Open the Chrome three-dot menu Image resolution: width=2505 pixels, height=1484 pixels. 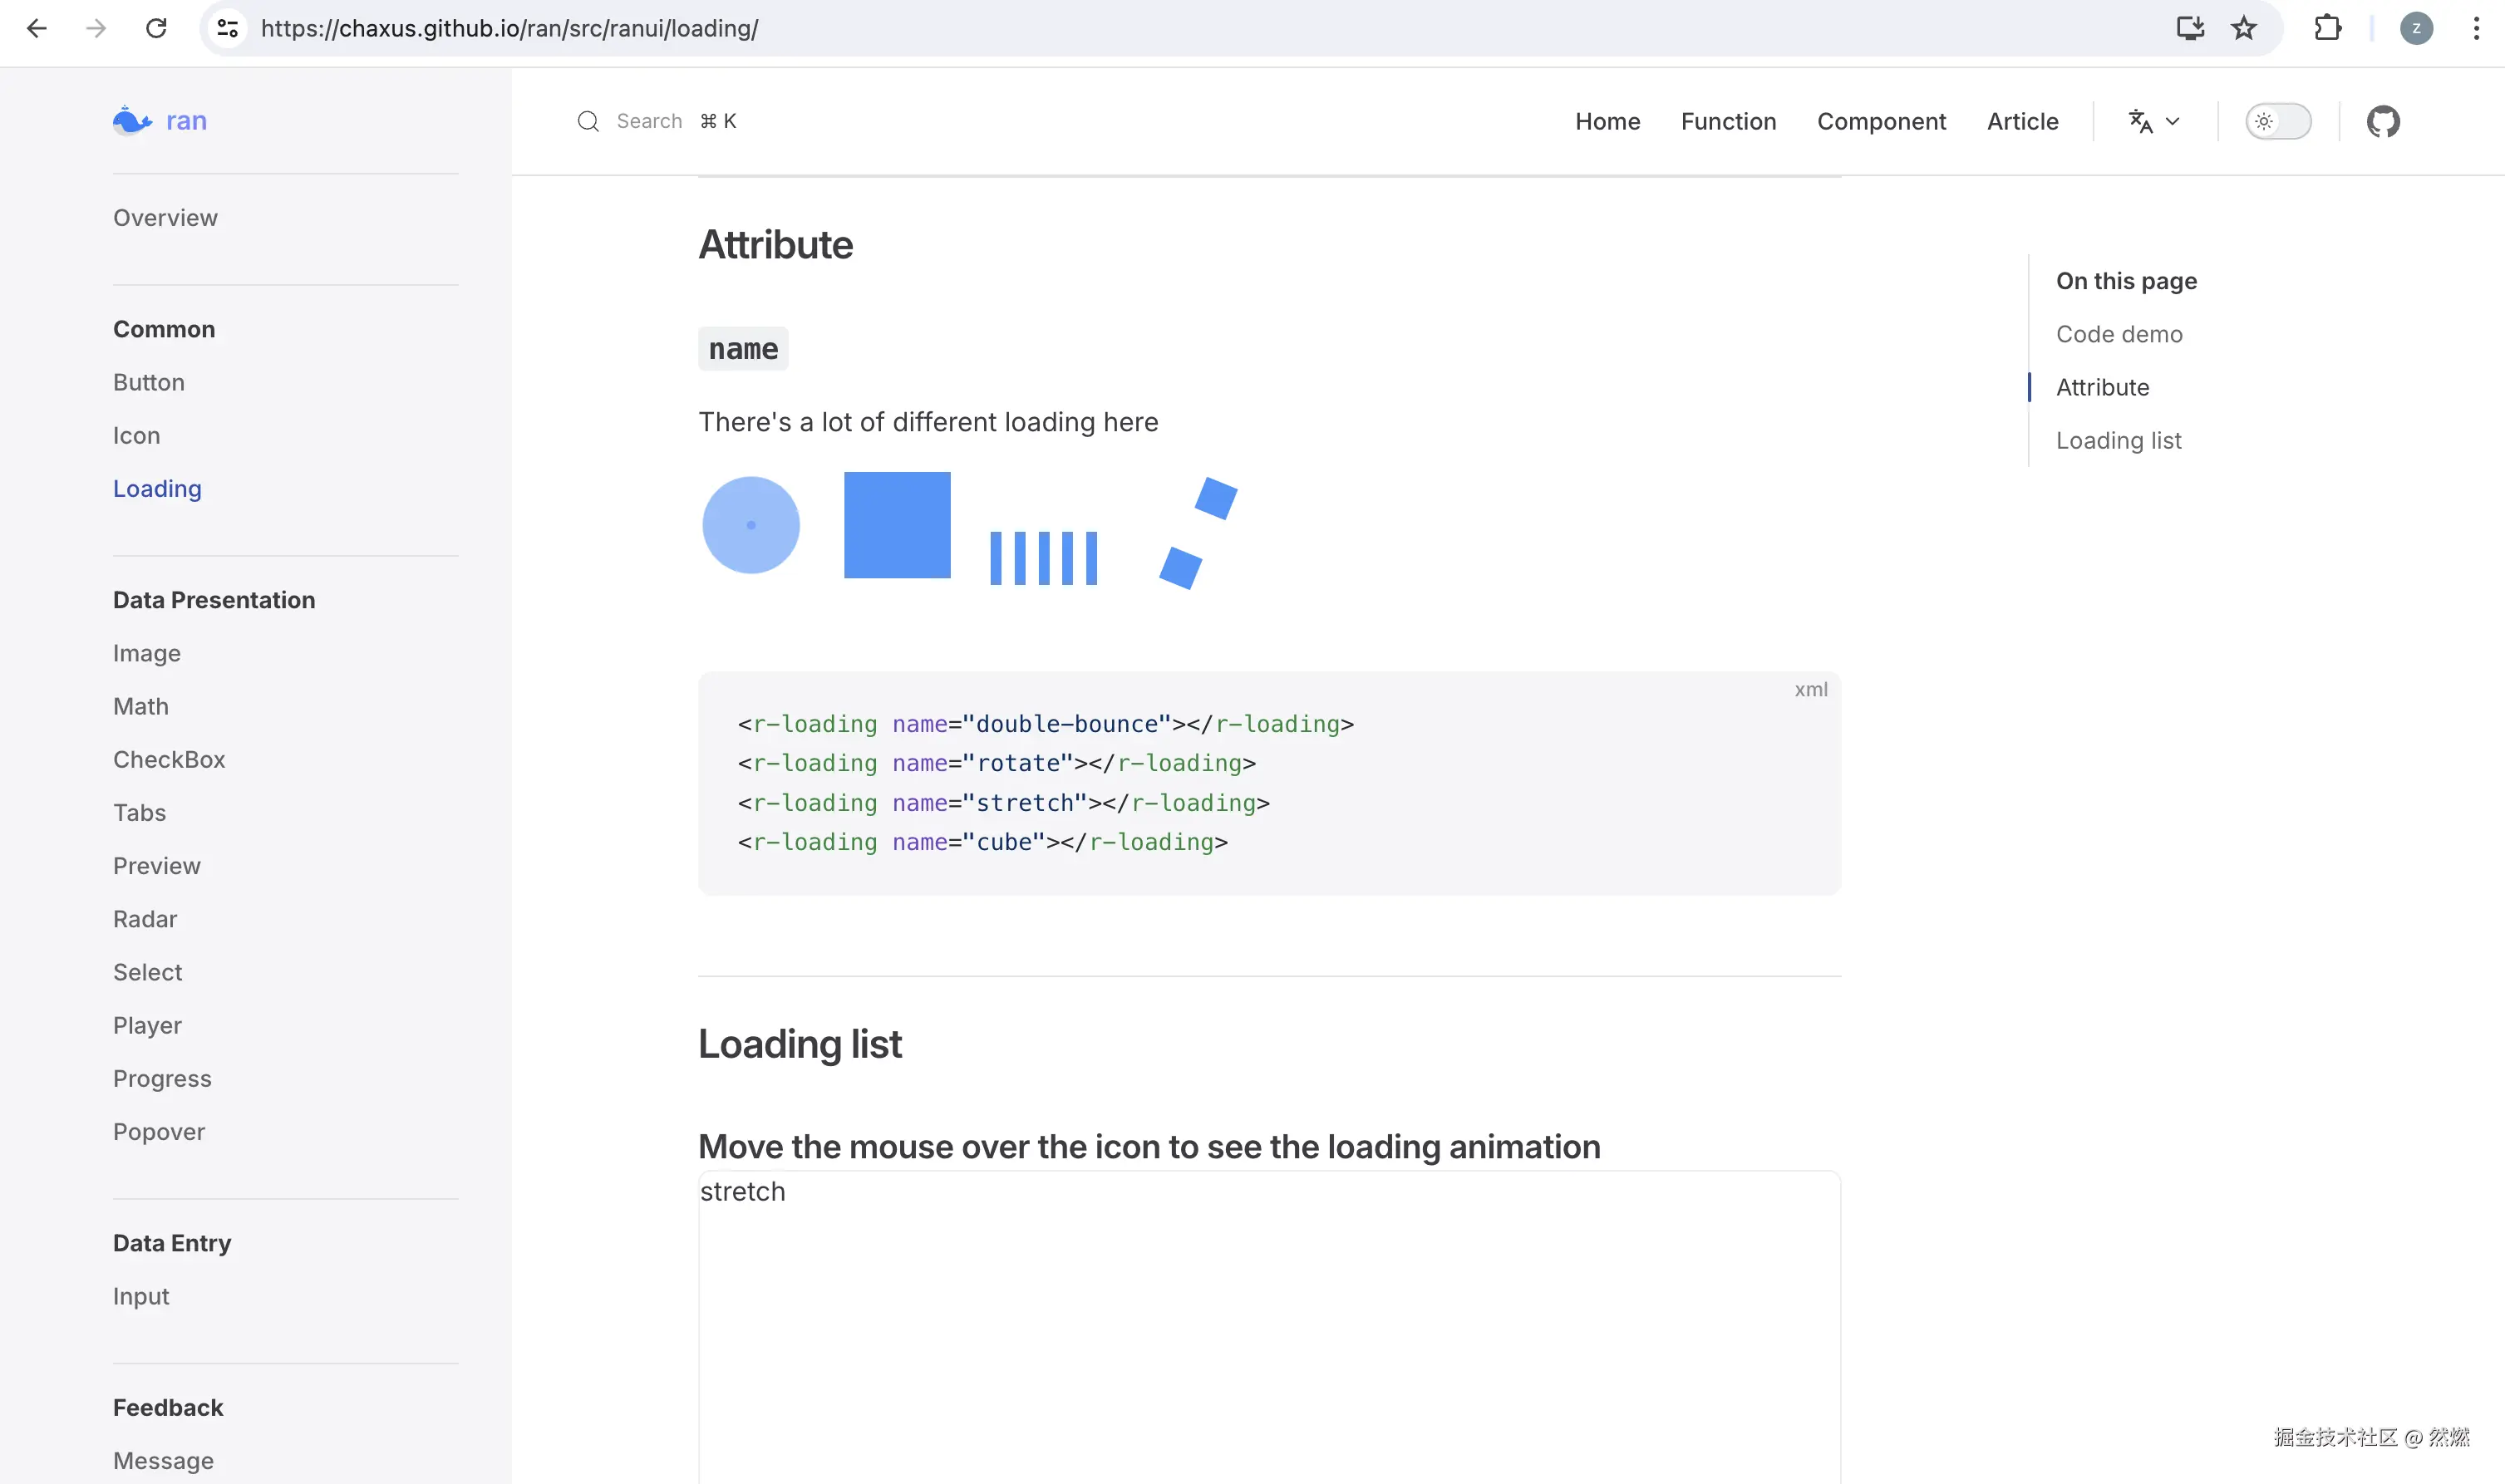(2476, 28)
